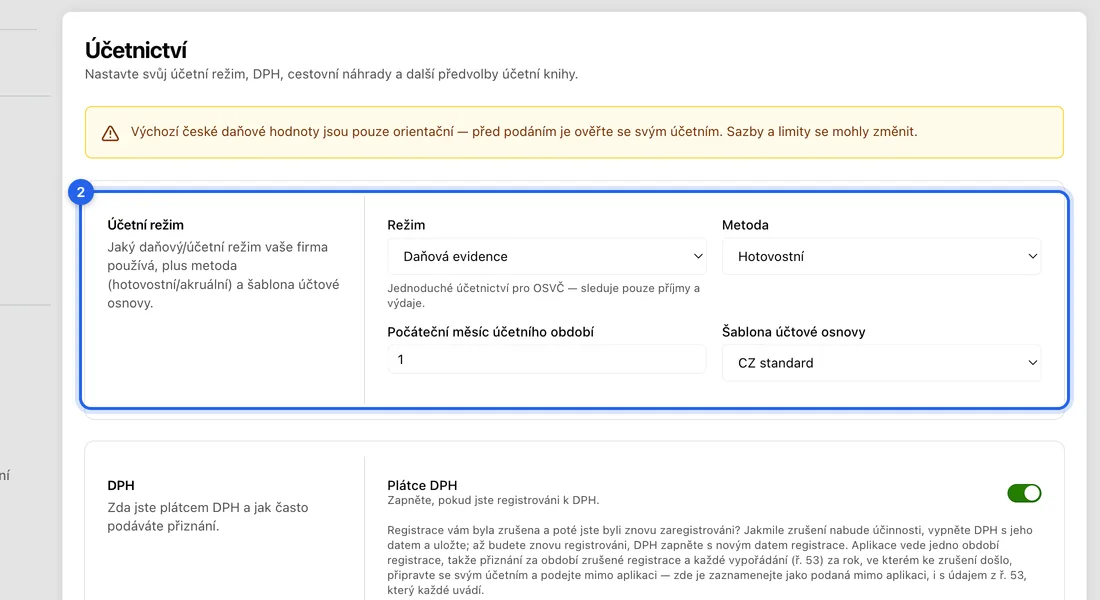Image resolution: width=1100 pixels, height=600 pixels.
Task: Click the hint Zapněte, pokud jste registrováni k DPH
Action: tap(493, 500)
